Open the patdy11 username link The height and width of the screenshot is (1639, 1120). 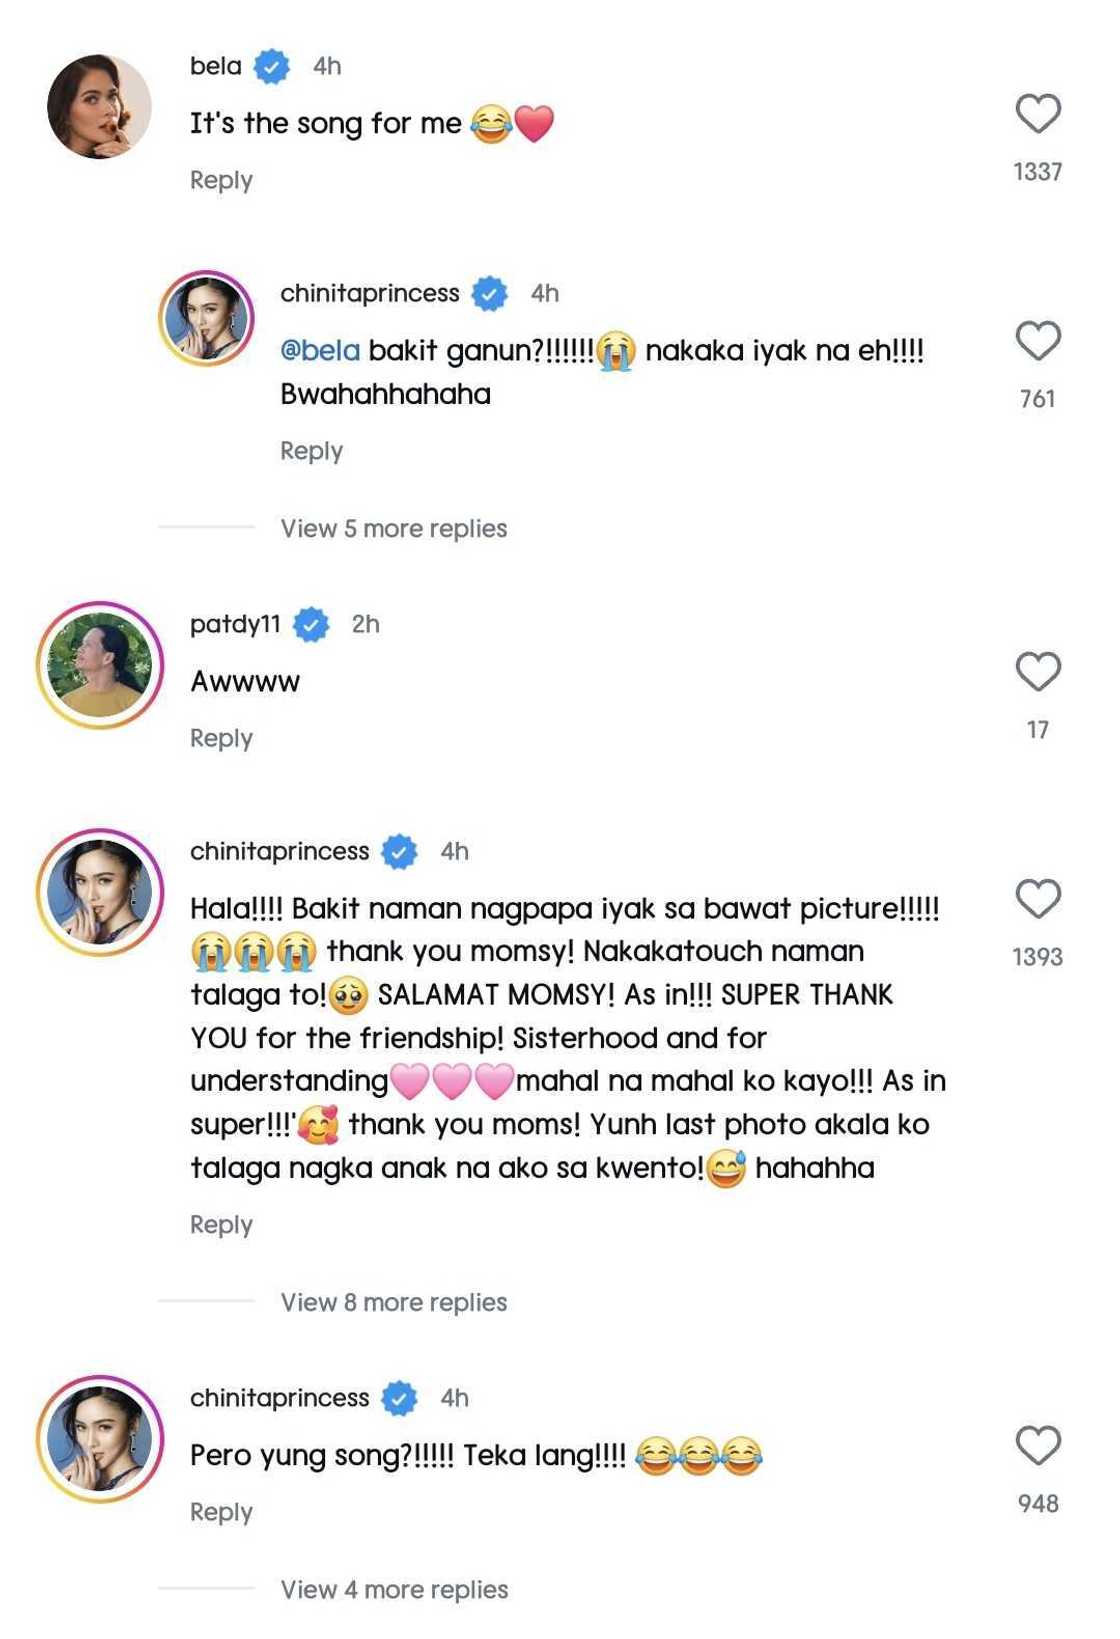[x=235, y=624]
